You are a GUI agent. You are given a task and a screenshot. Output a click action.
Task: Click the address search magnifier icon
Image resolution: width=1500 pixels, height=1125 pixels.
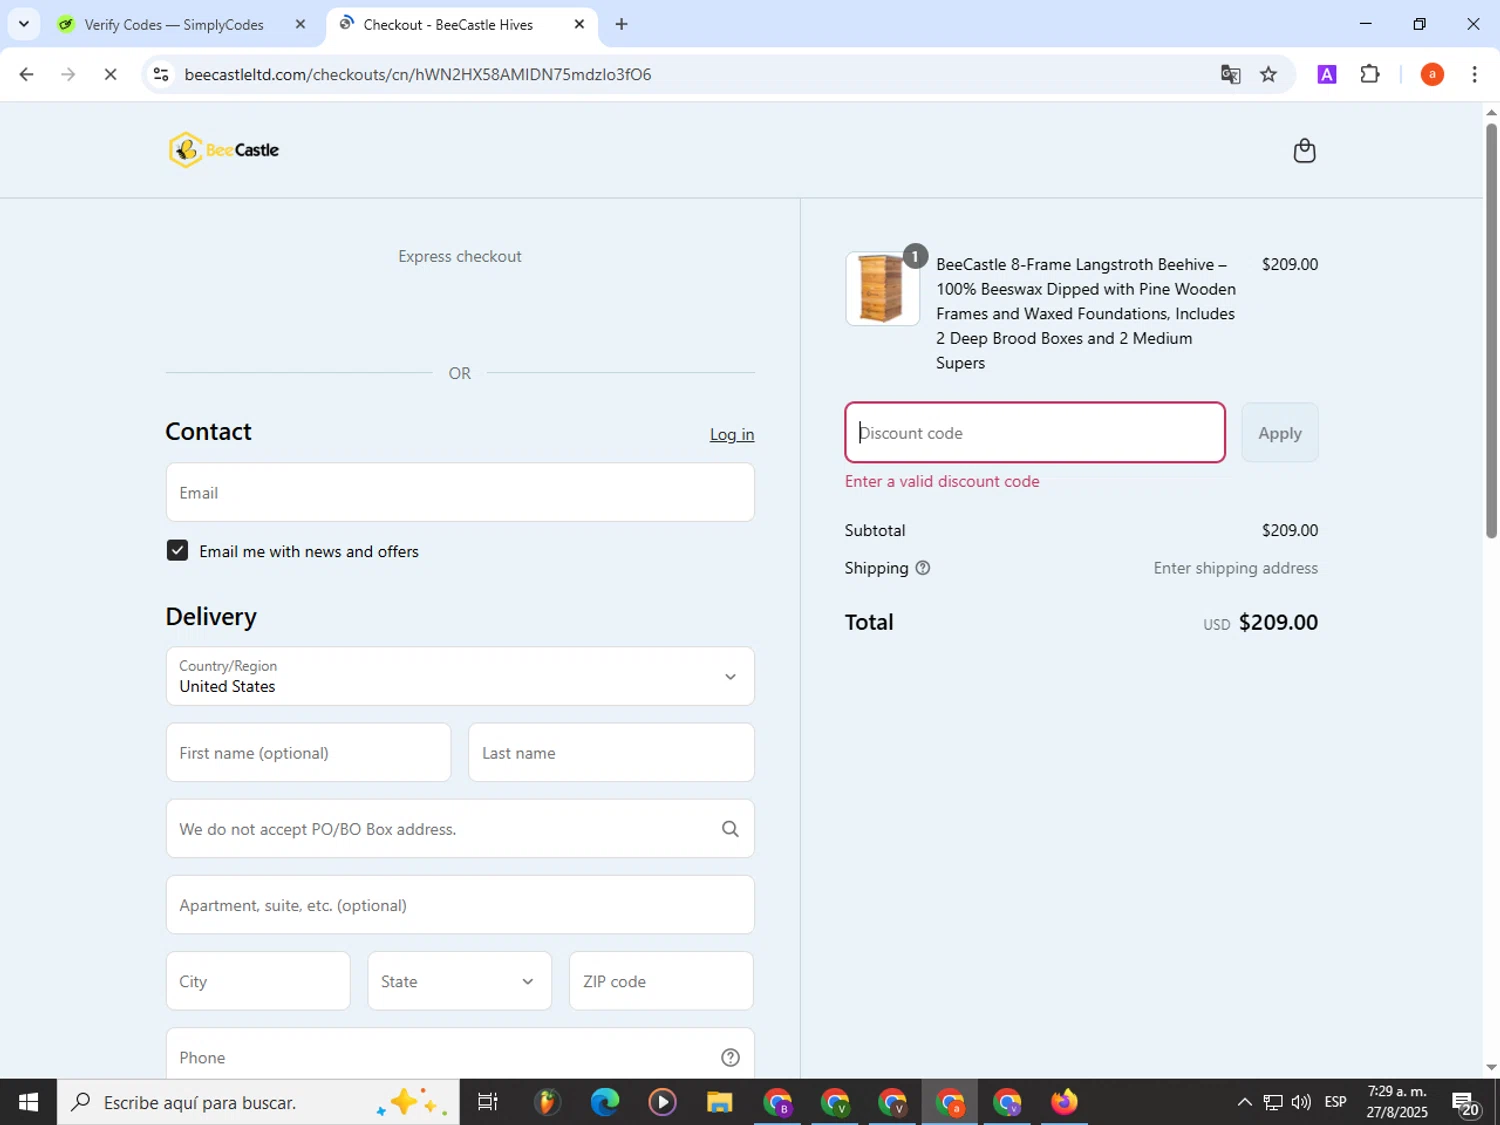(x=730, y=829)
